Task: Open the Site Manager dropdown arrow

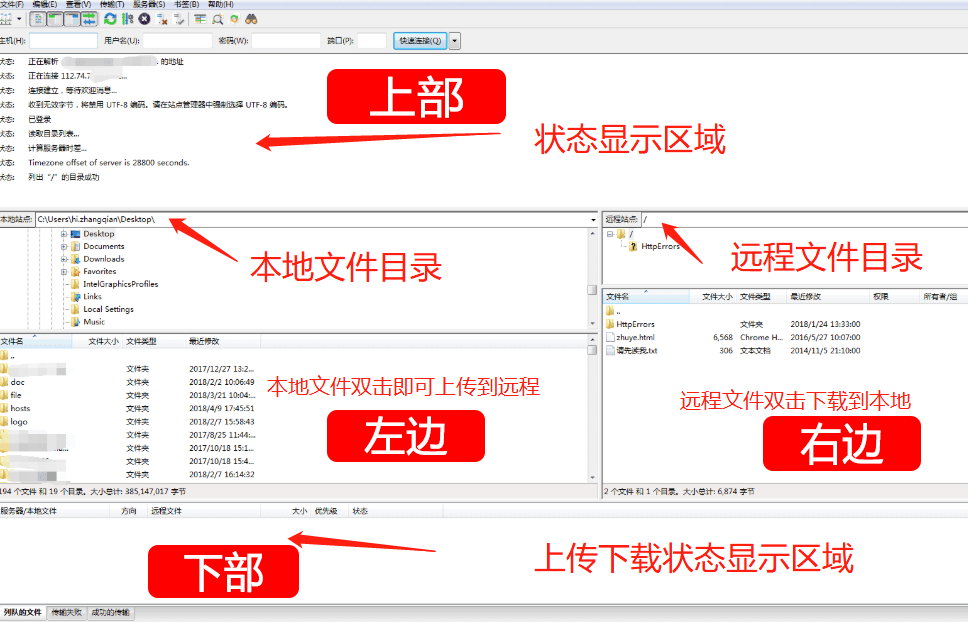Action: pos(19,19)
